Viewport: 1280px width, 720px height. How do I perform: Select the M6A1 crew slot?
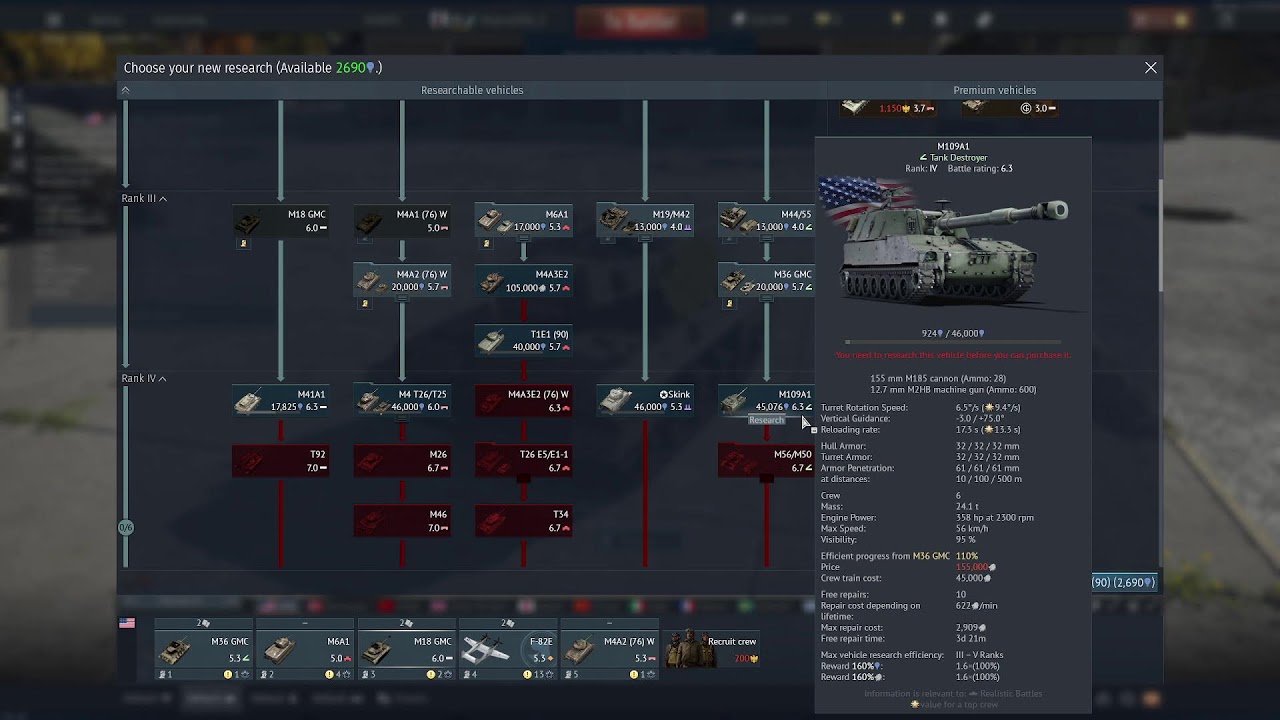click(305, 649)
